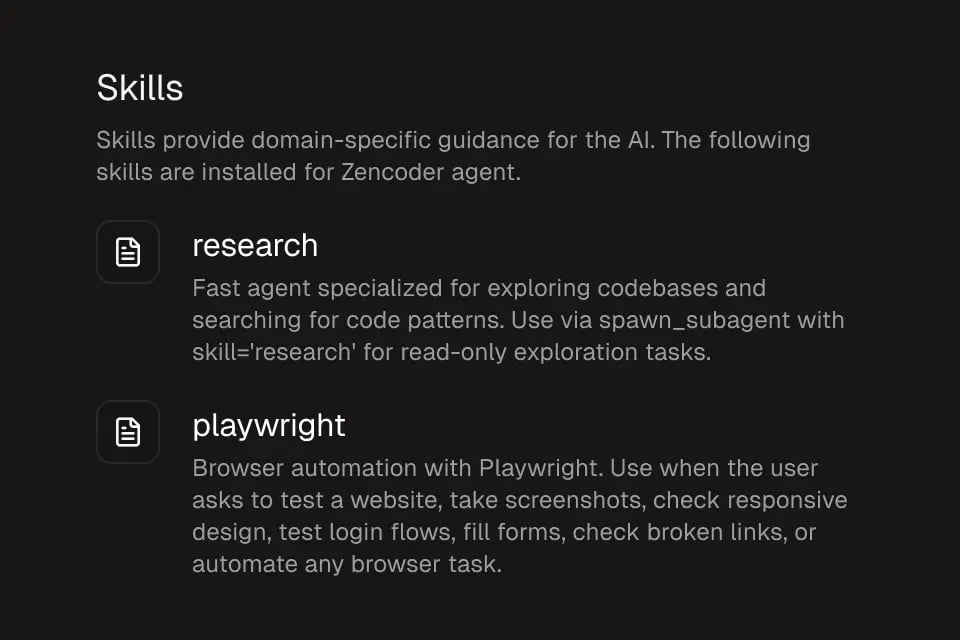
Task: Open the research skill title
Action: [x=255, y=245]
